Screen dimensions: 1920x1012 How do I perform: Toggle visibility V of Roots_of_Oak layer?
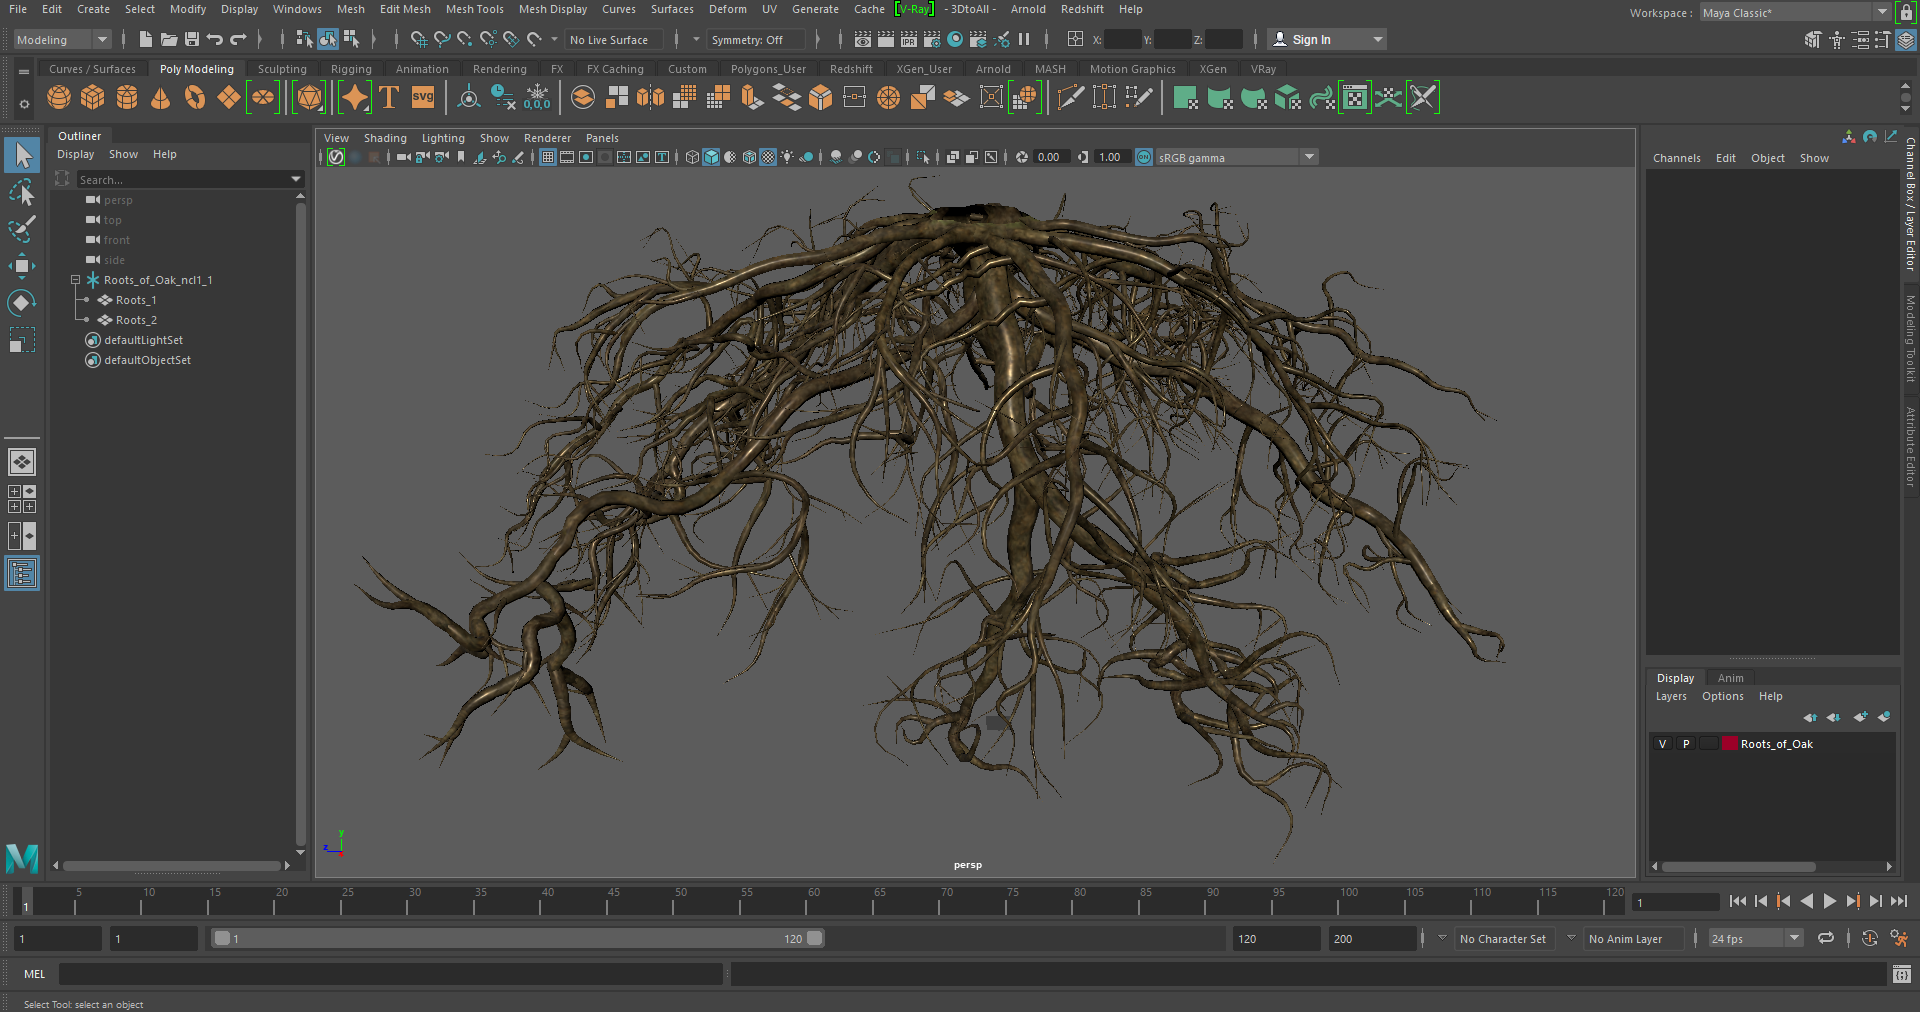point(1662,744)
